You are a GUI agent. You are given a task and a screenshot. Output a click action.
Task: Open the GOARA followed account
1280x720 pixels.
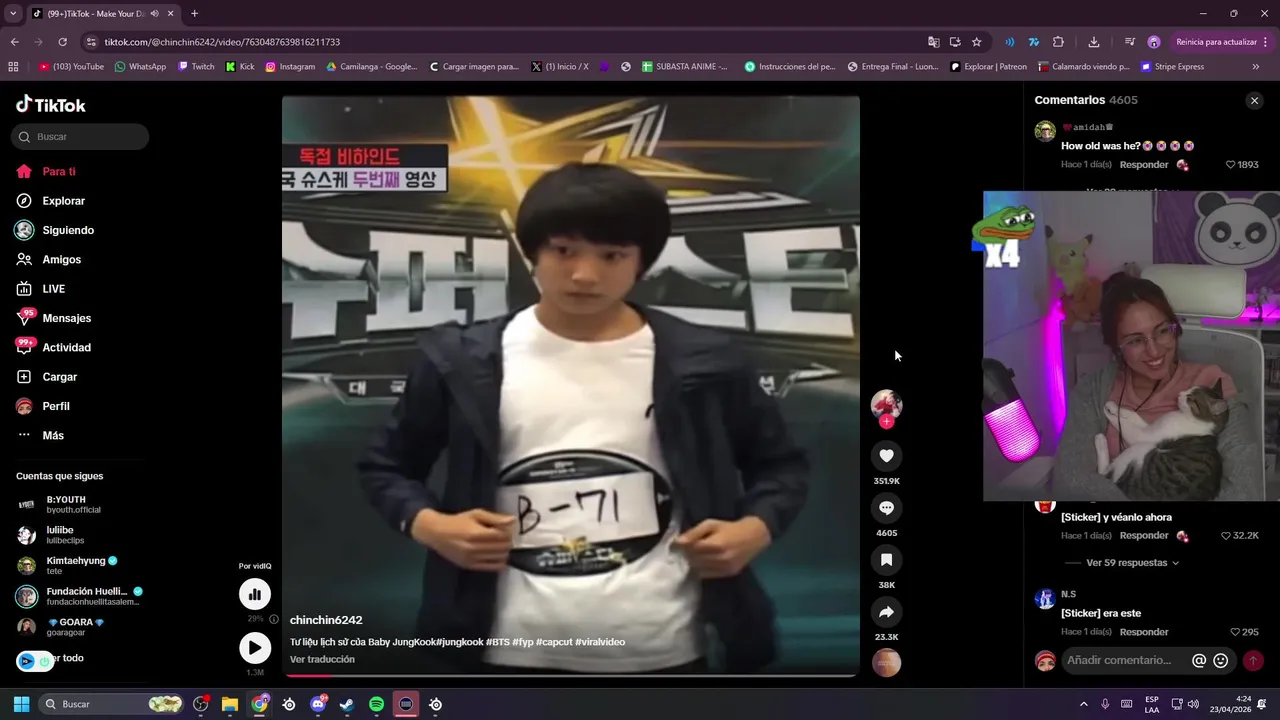tap(62, 627)
